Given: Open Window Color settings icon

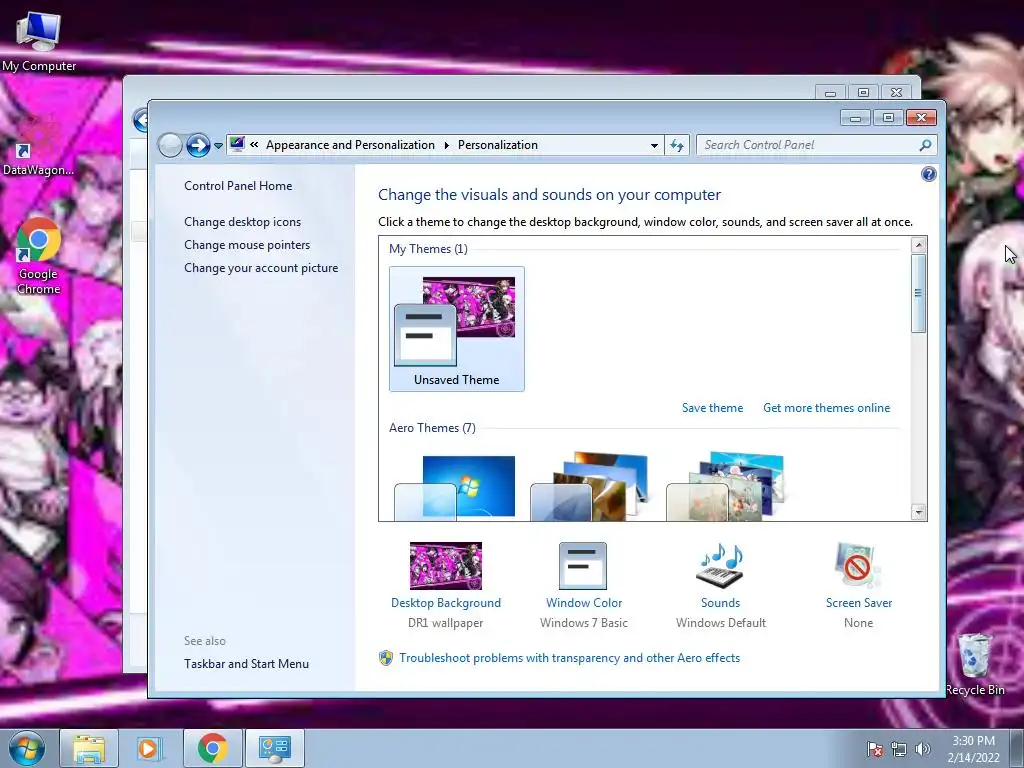Looking at the screenshot, I should tap(583, 566).
